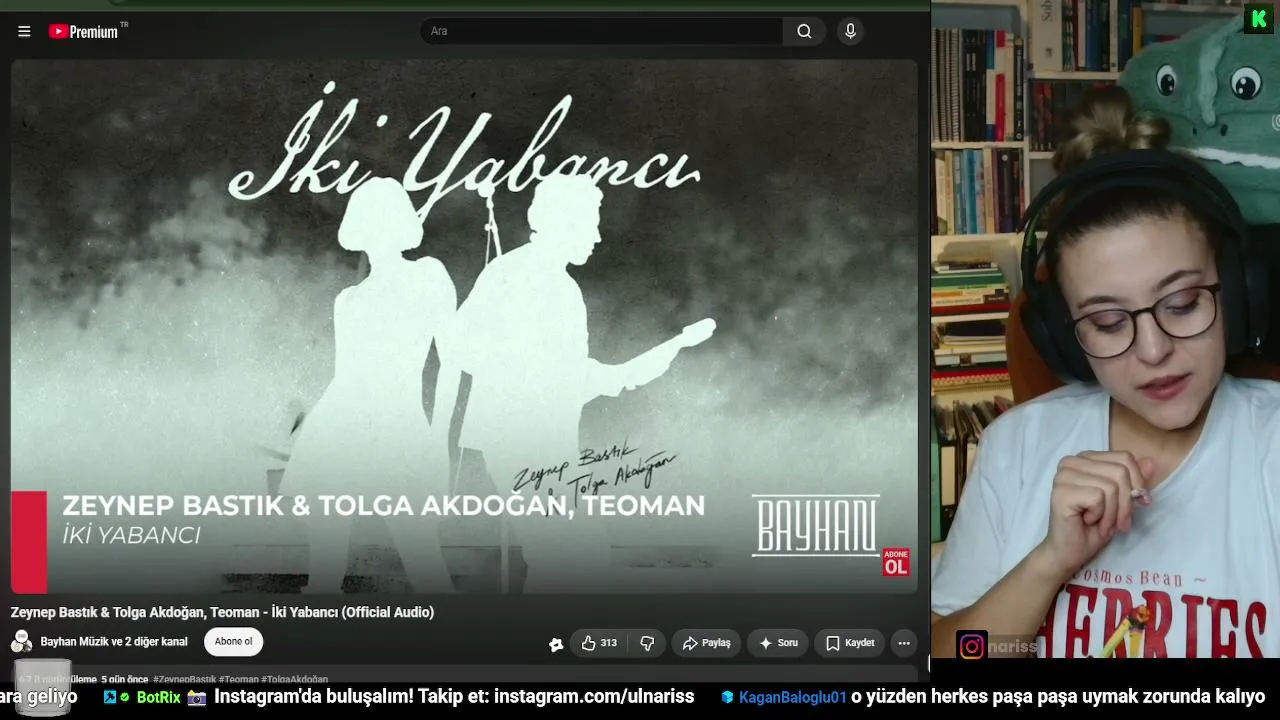Click the blue badge before KaganBaloglu01

pos(727,697)
